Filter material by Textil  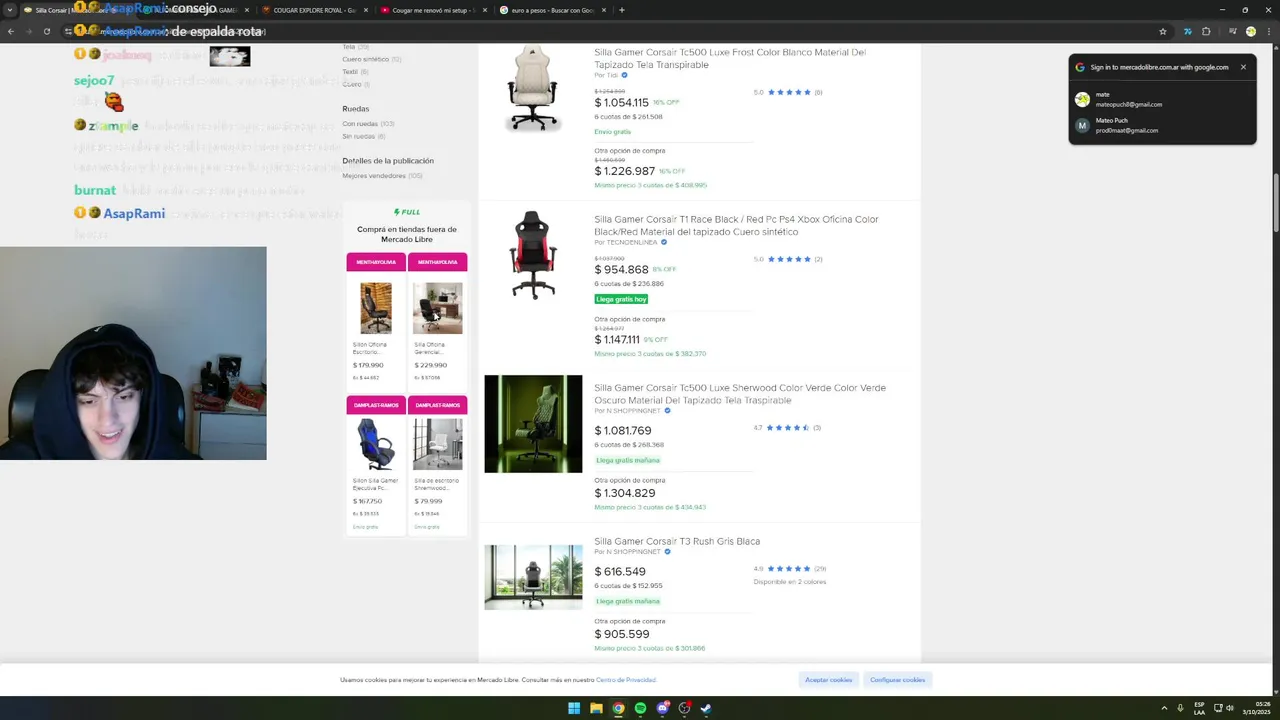[x=355, y=72]
